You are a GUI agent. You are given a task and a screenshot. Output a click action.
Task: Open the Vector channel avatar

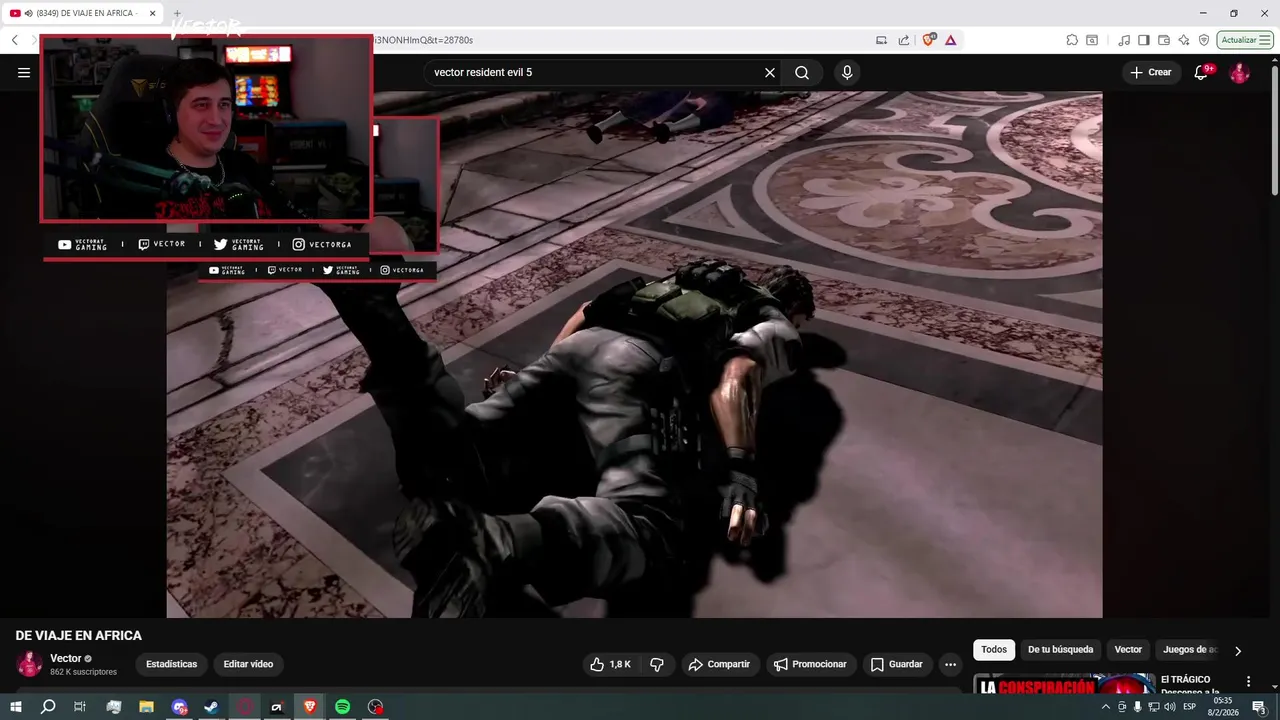click(x=29, y=664)
